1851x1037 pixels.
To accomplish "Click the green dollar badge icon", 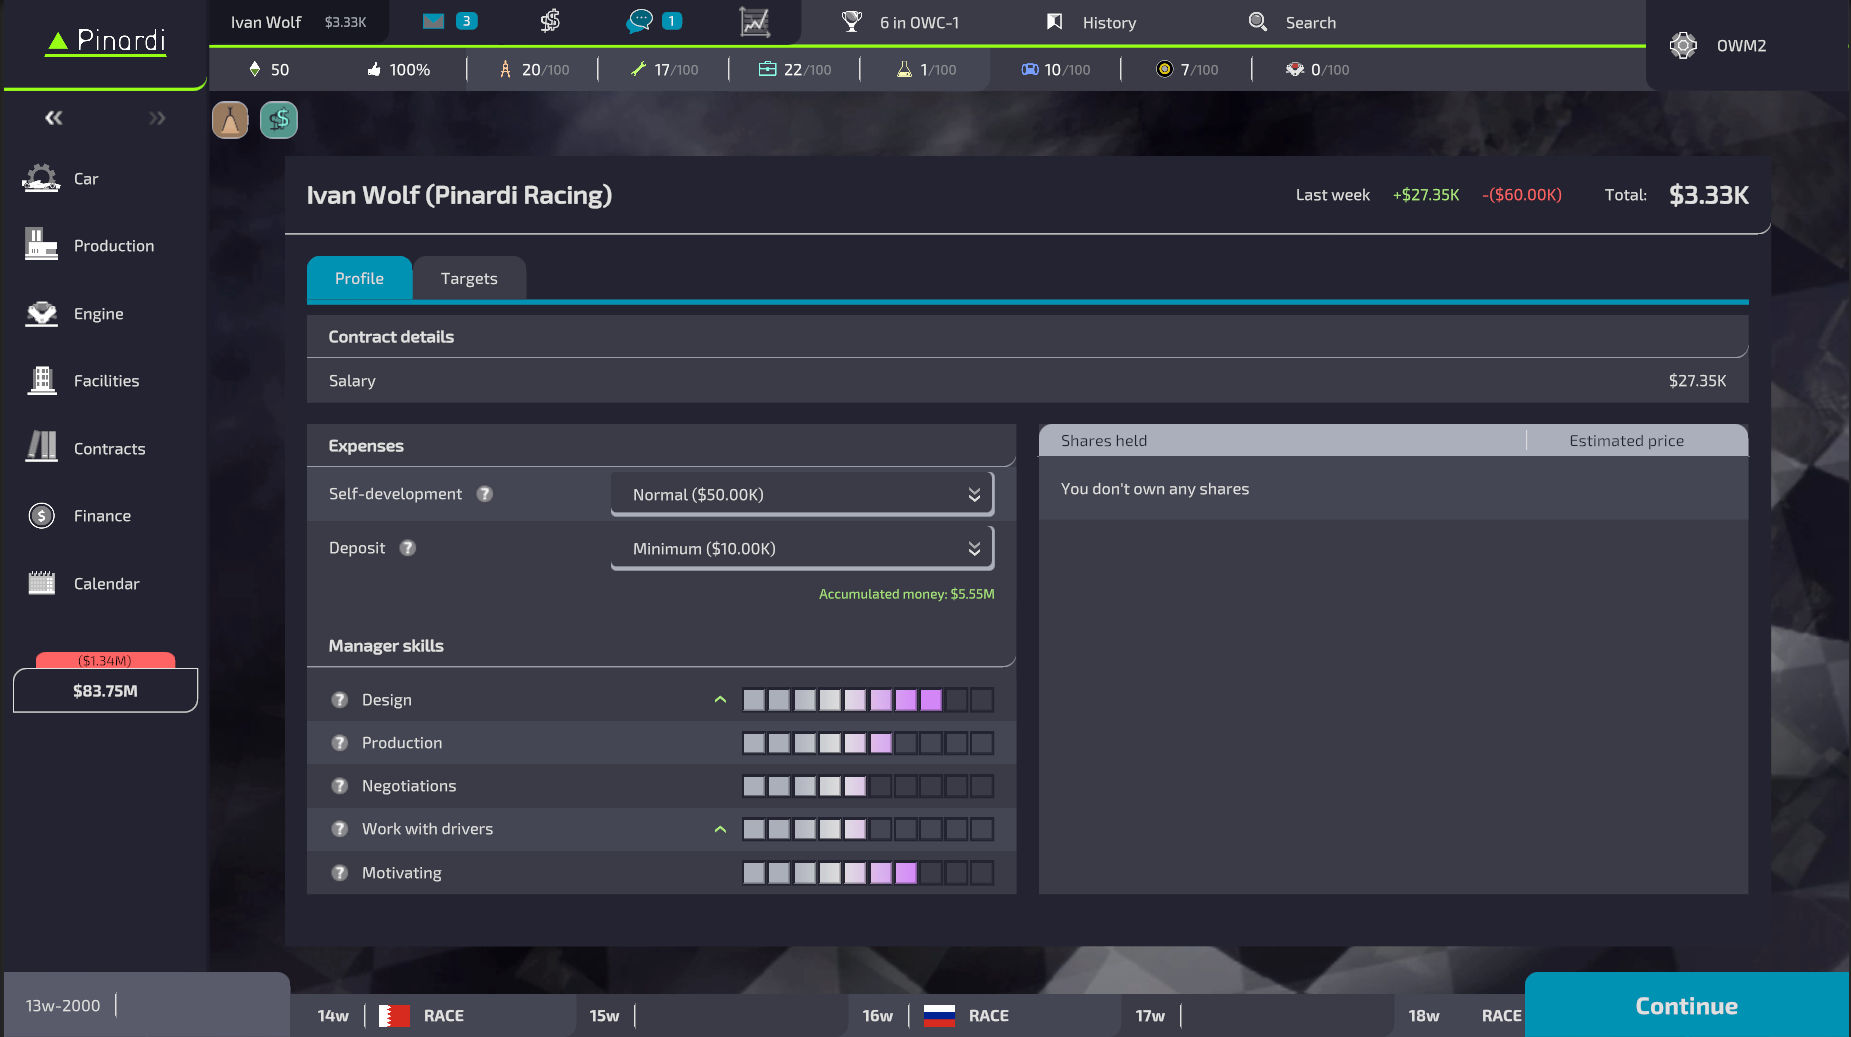I will 279,120.
